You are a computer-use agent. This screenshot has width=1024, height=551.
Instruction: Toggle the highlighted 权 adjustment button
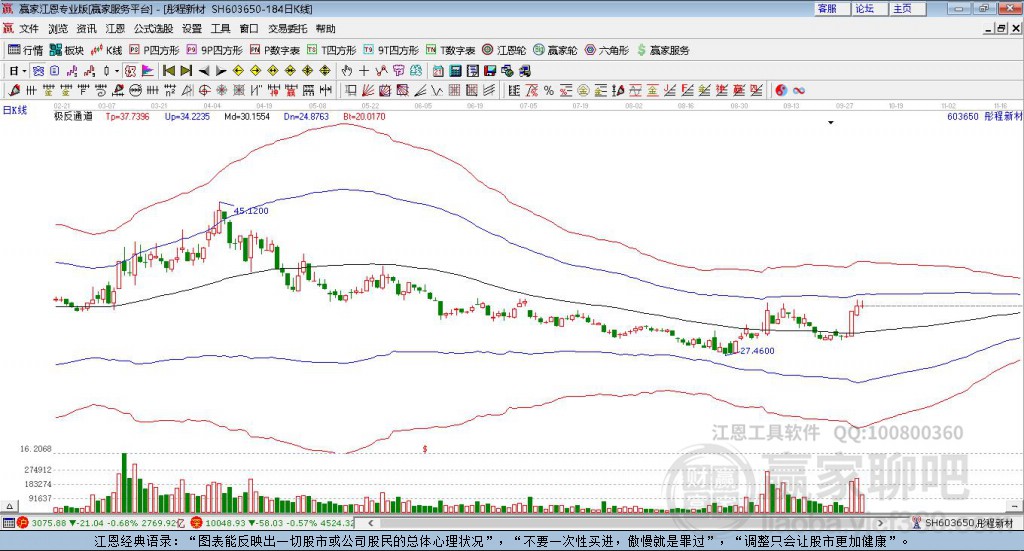tap(131, 71)
